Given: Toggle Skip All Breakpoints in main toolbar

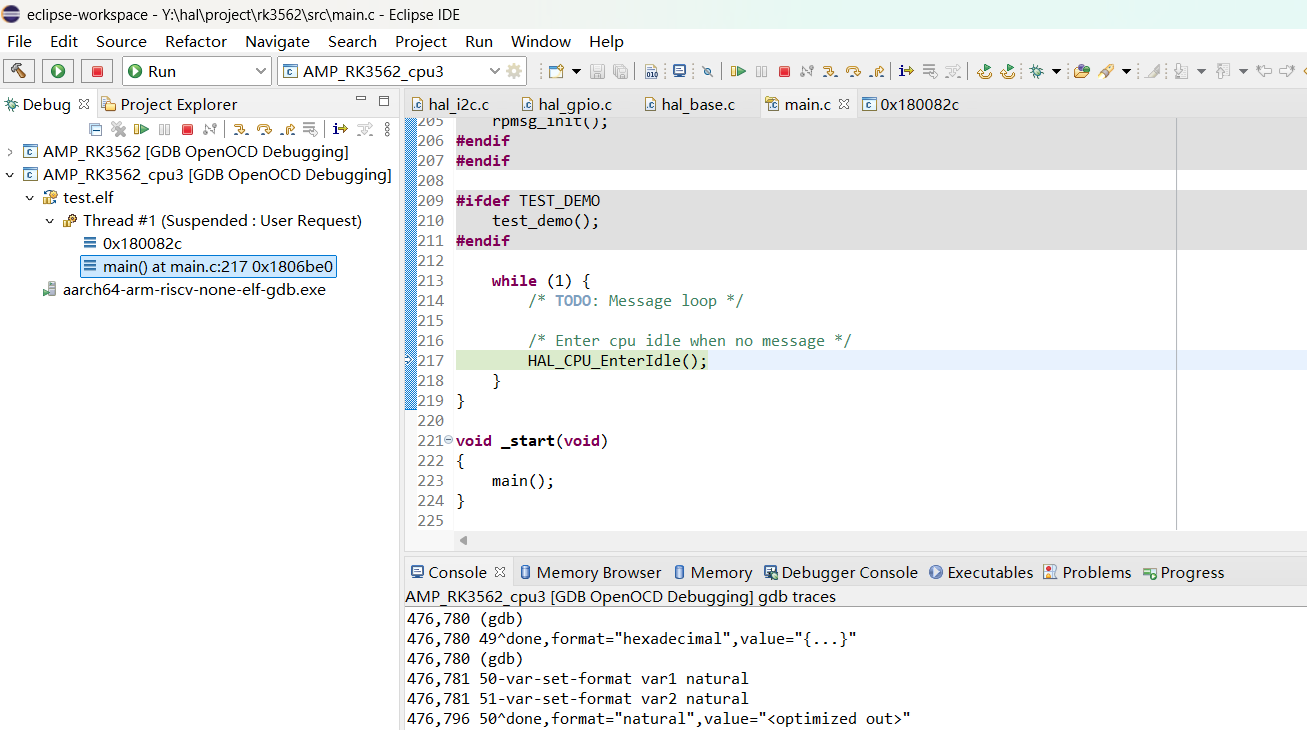Looking at the screenshot, I should coord(707,71).
